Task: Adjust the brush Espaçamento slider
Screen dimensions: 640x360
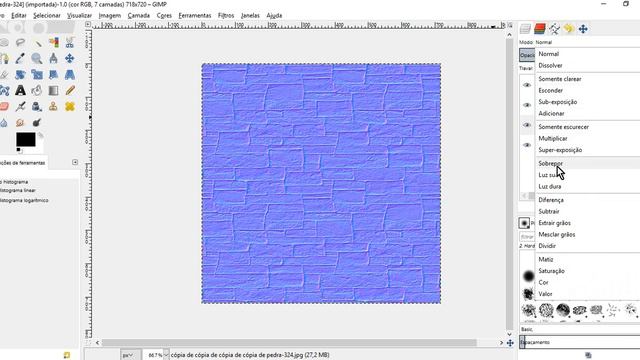Action: click(580, 342)
